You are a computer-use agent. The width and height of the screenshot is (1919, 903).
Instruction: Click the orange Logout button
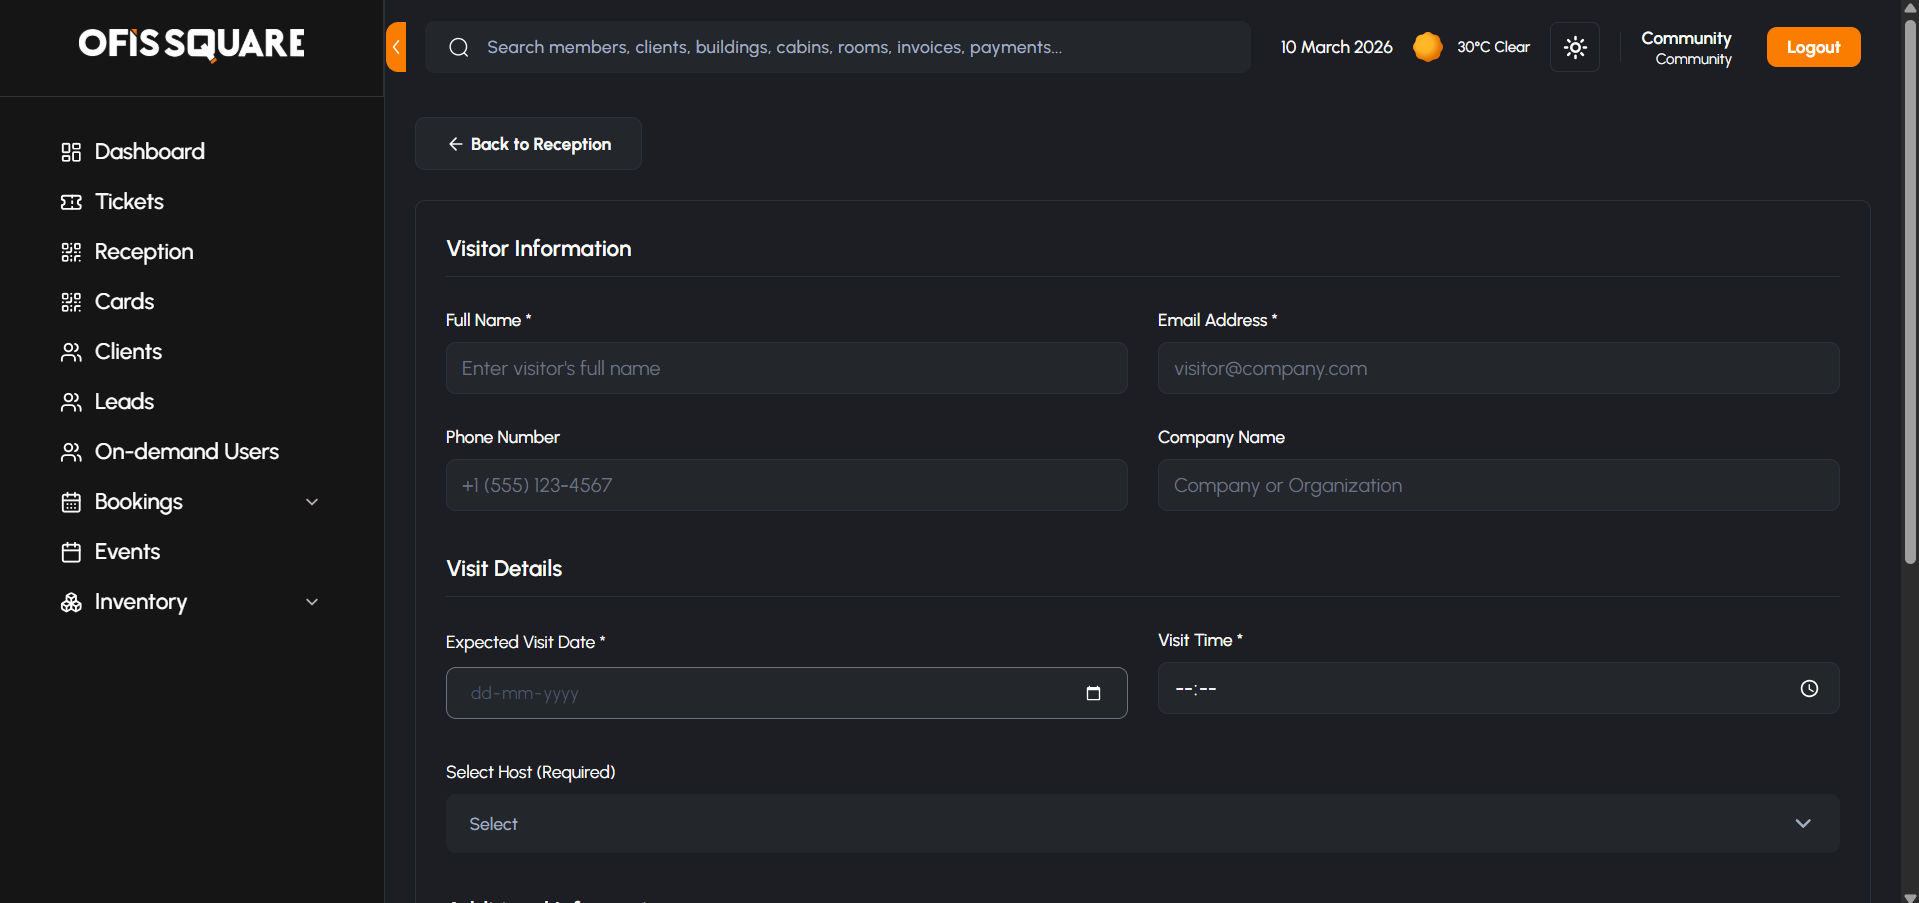tap(1813, 47)
